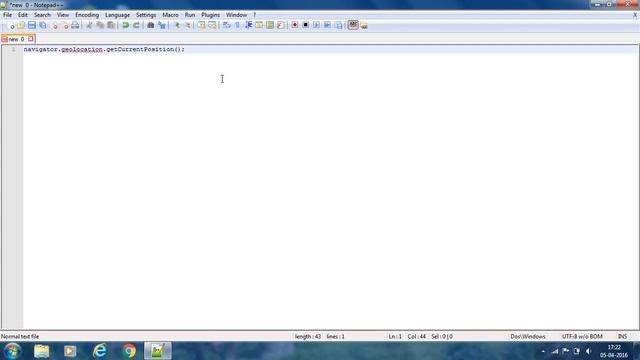Image resolution: width=640 pixels, height=360 pixels.
Task: Toggle word wrap in the toolbar
Action: (227, 25)
